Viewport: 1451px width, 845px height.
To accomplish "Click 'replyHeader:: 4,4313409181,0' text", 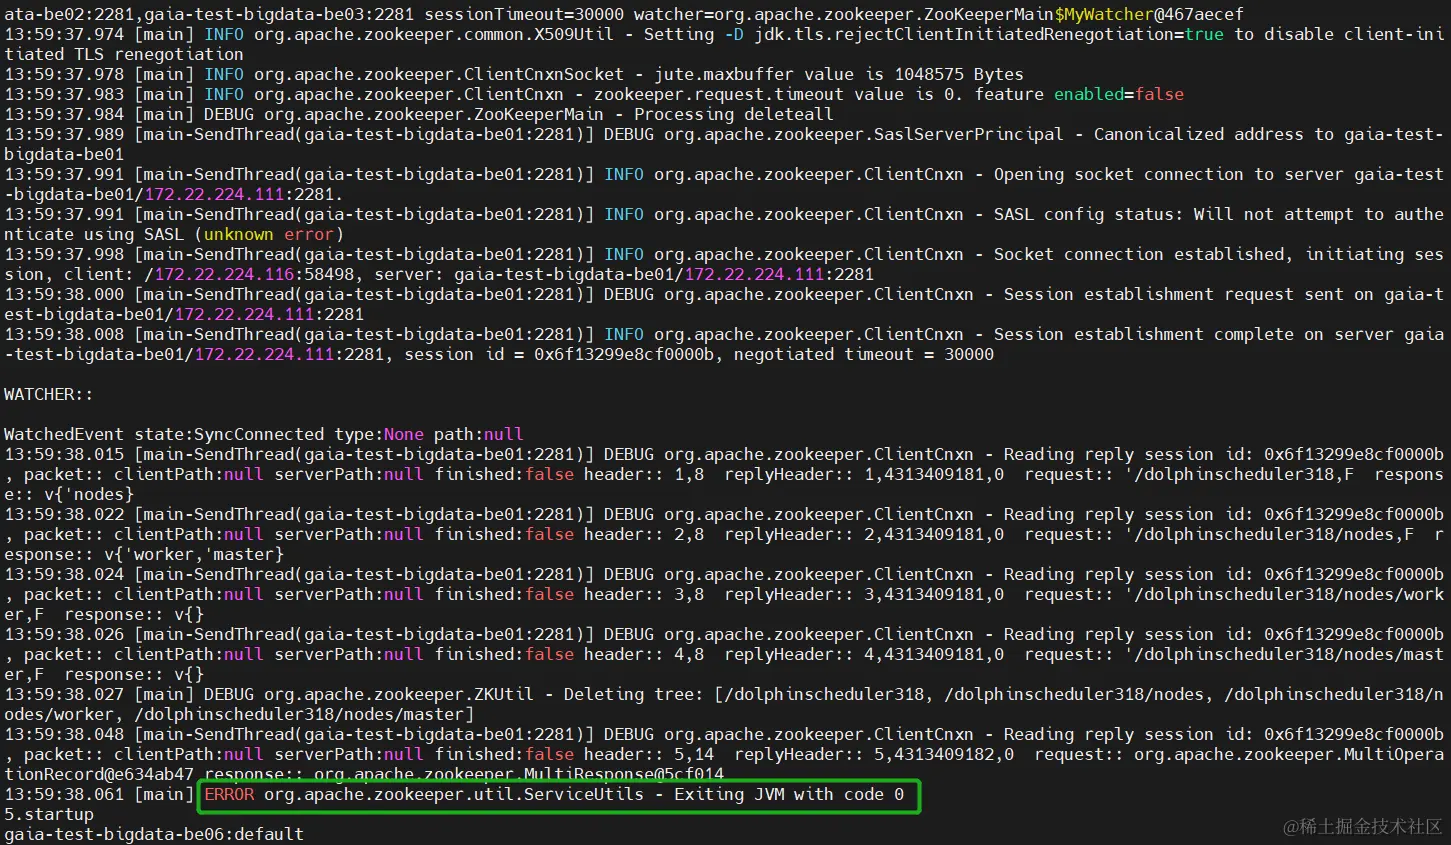I will pos(864,654).
